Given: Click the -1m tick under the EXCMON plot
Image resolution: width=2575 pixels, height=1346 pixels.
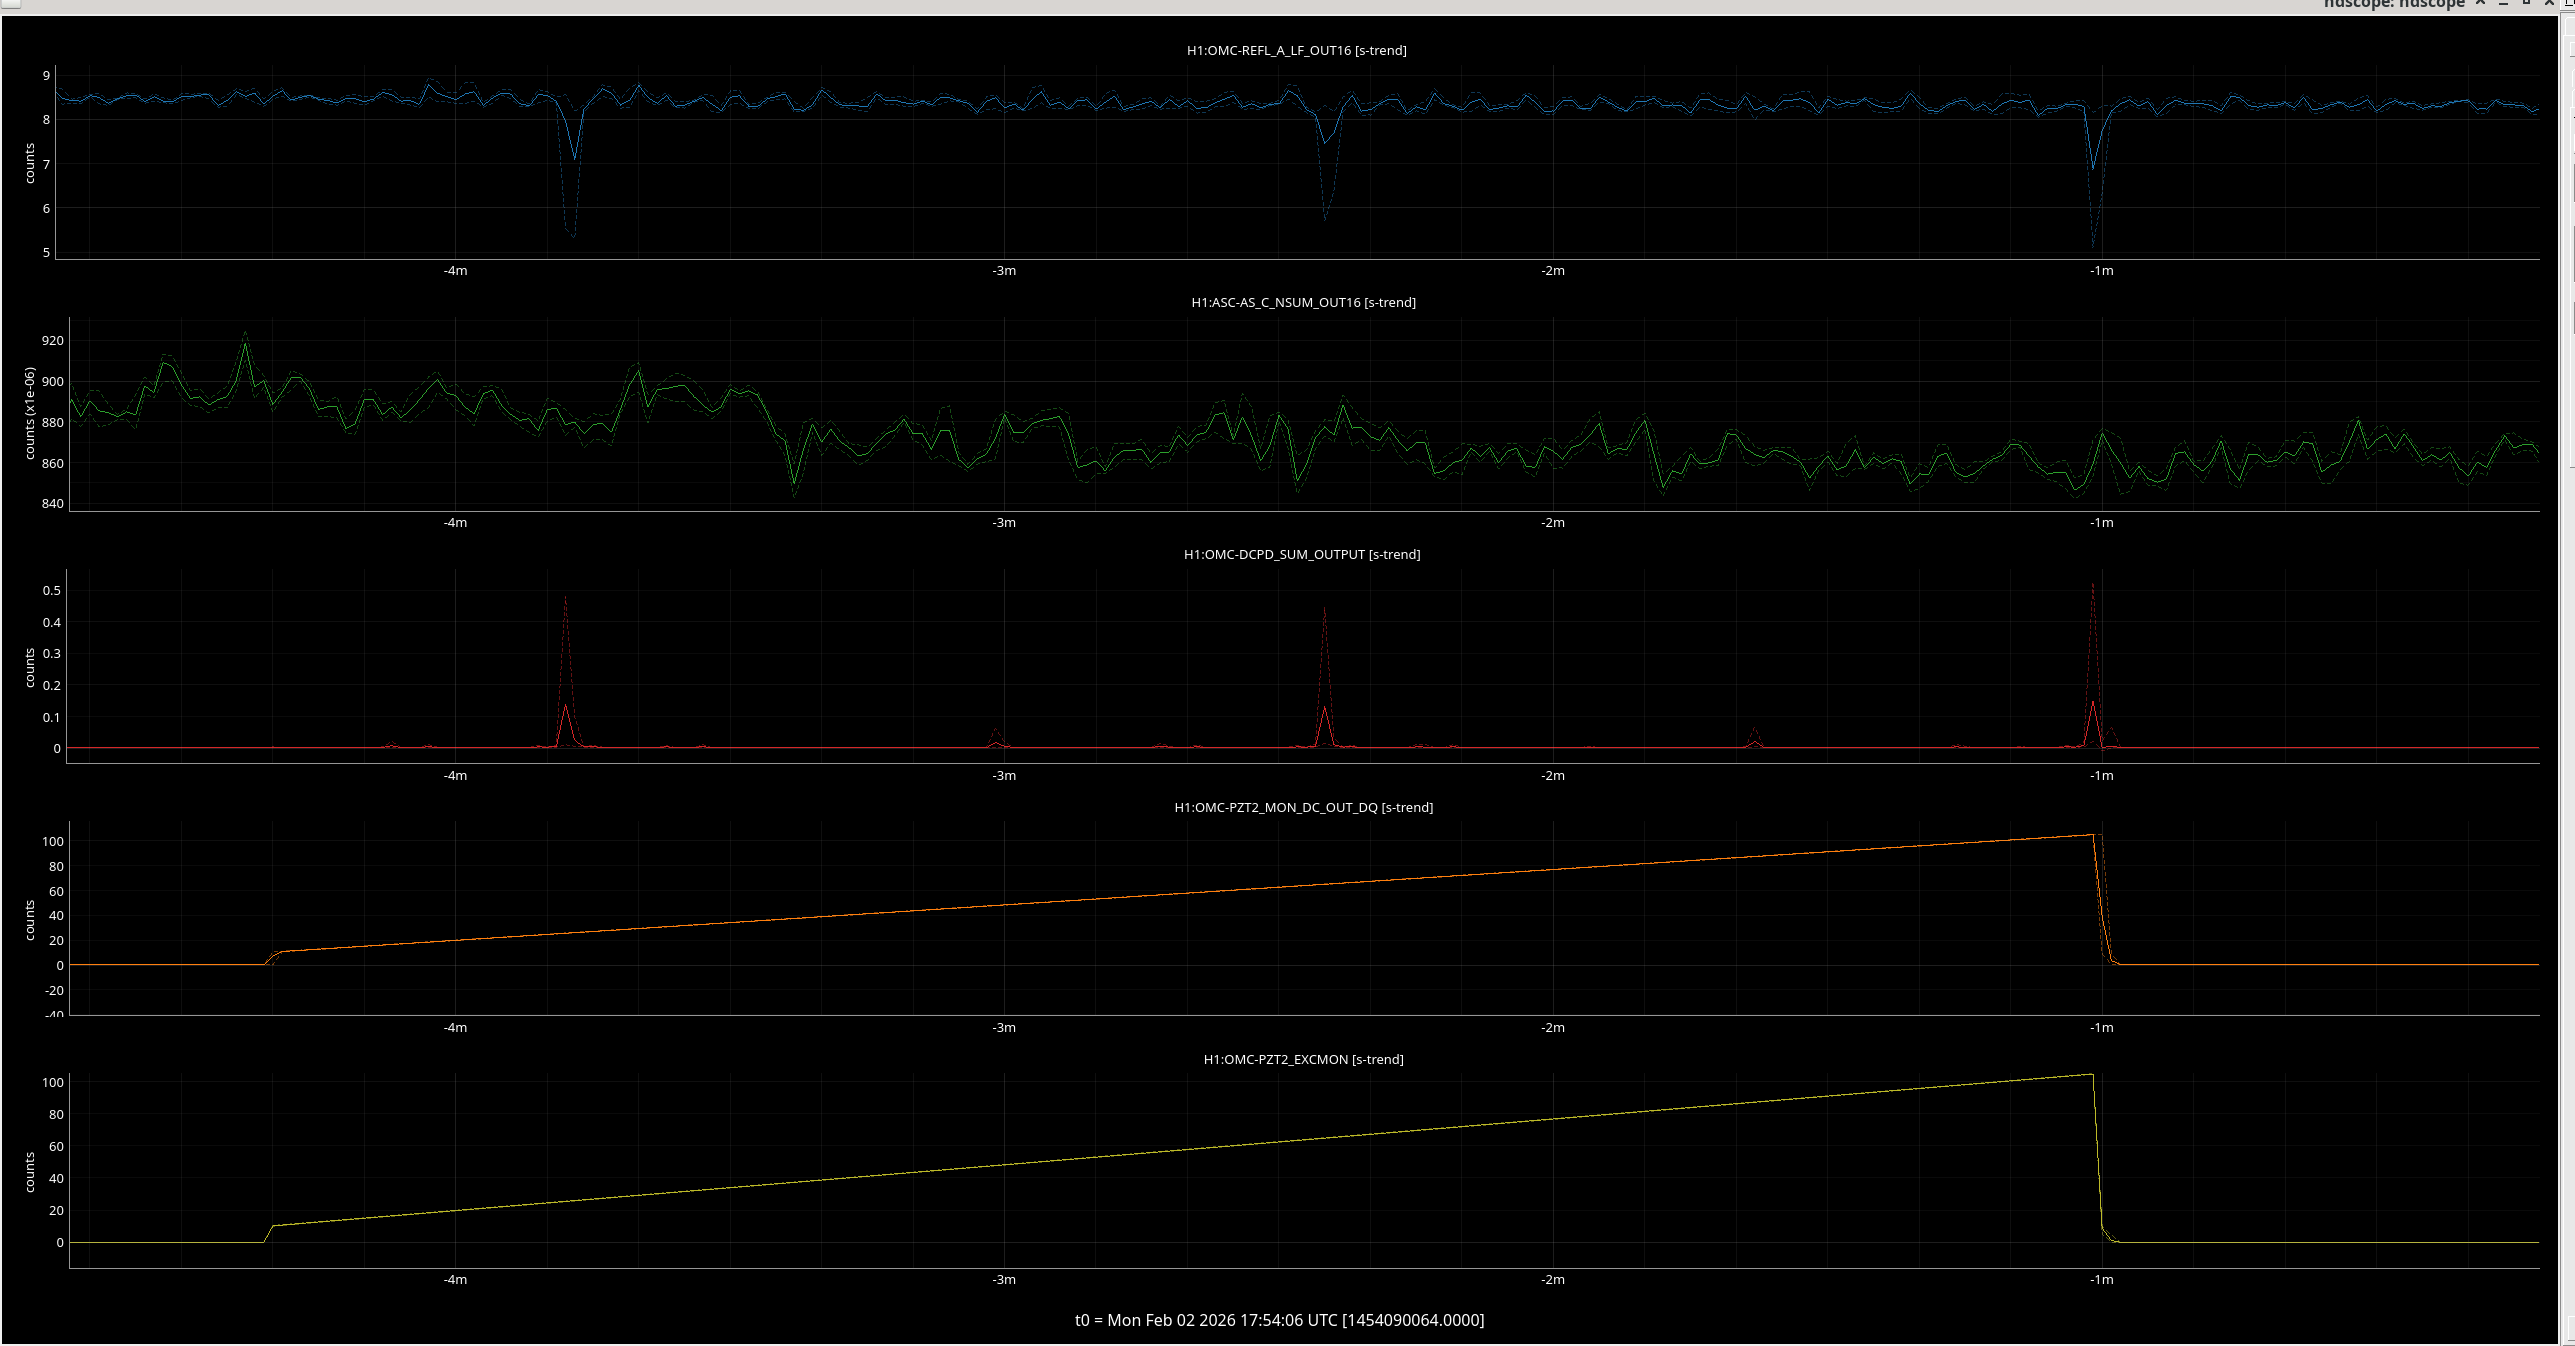Looking at the screenshot, I should (2101, 1280).
